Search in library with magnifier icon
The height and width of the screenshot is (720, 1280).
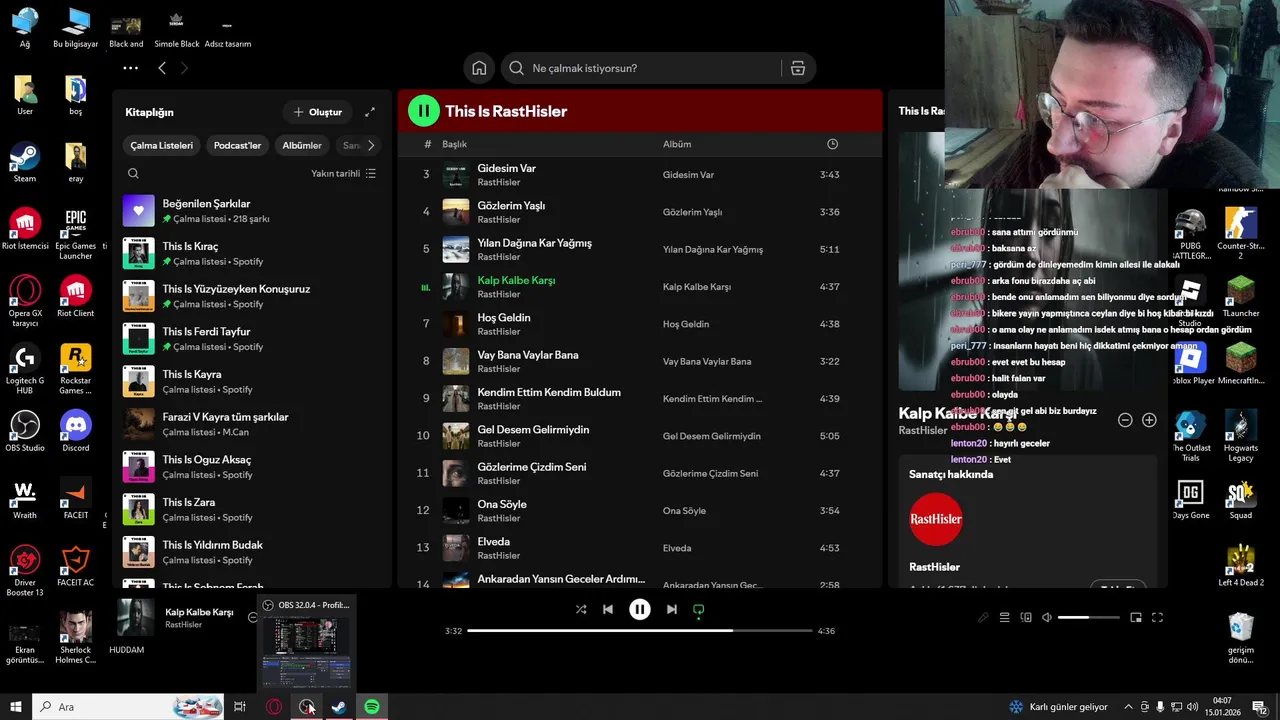(x=133, y=173)
